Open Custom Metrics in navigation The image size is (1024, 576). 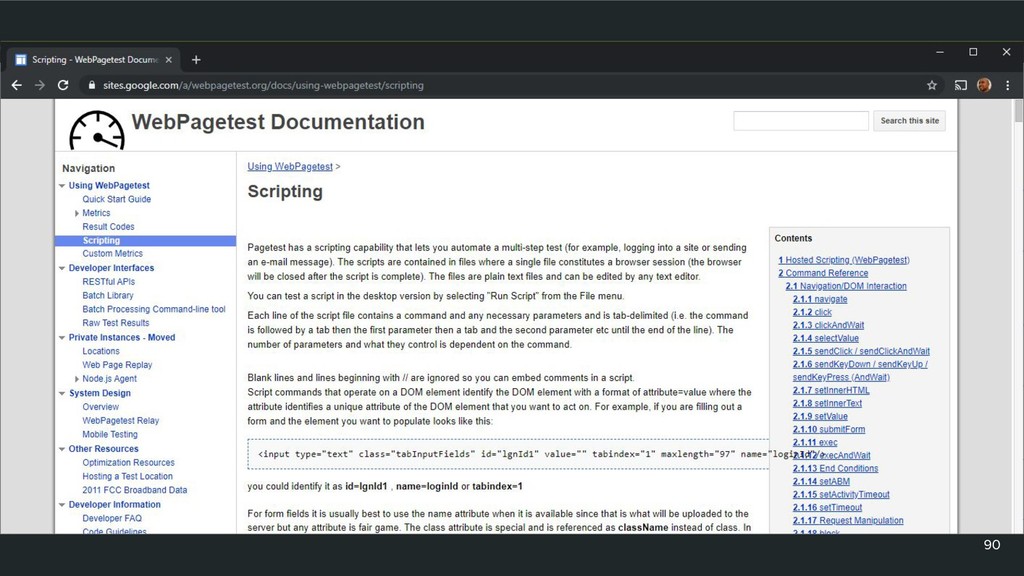coord(112,253)
